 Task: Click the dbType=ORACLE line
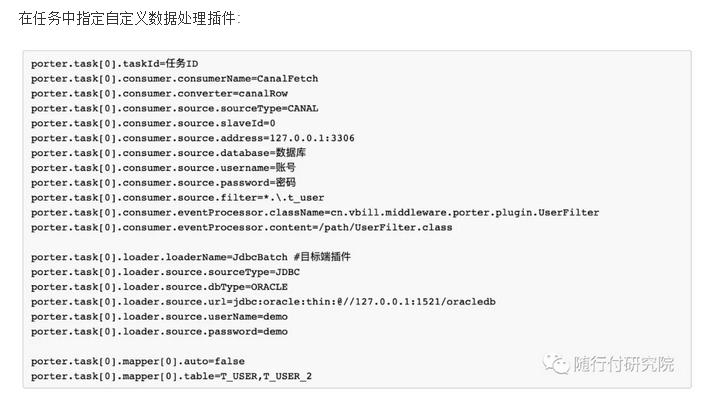159,287
